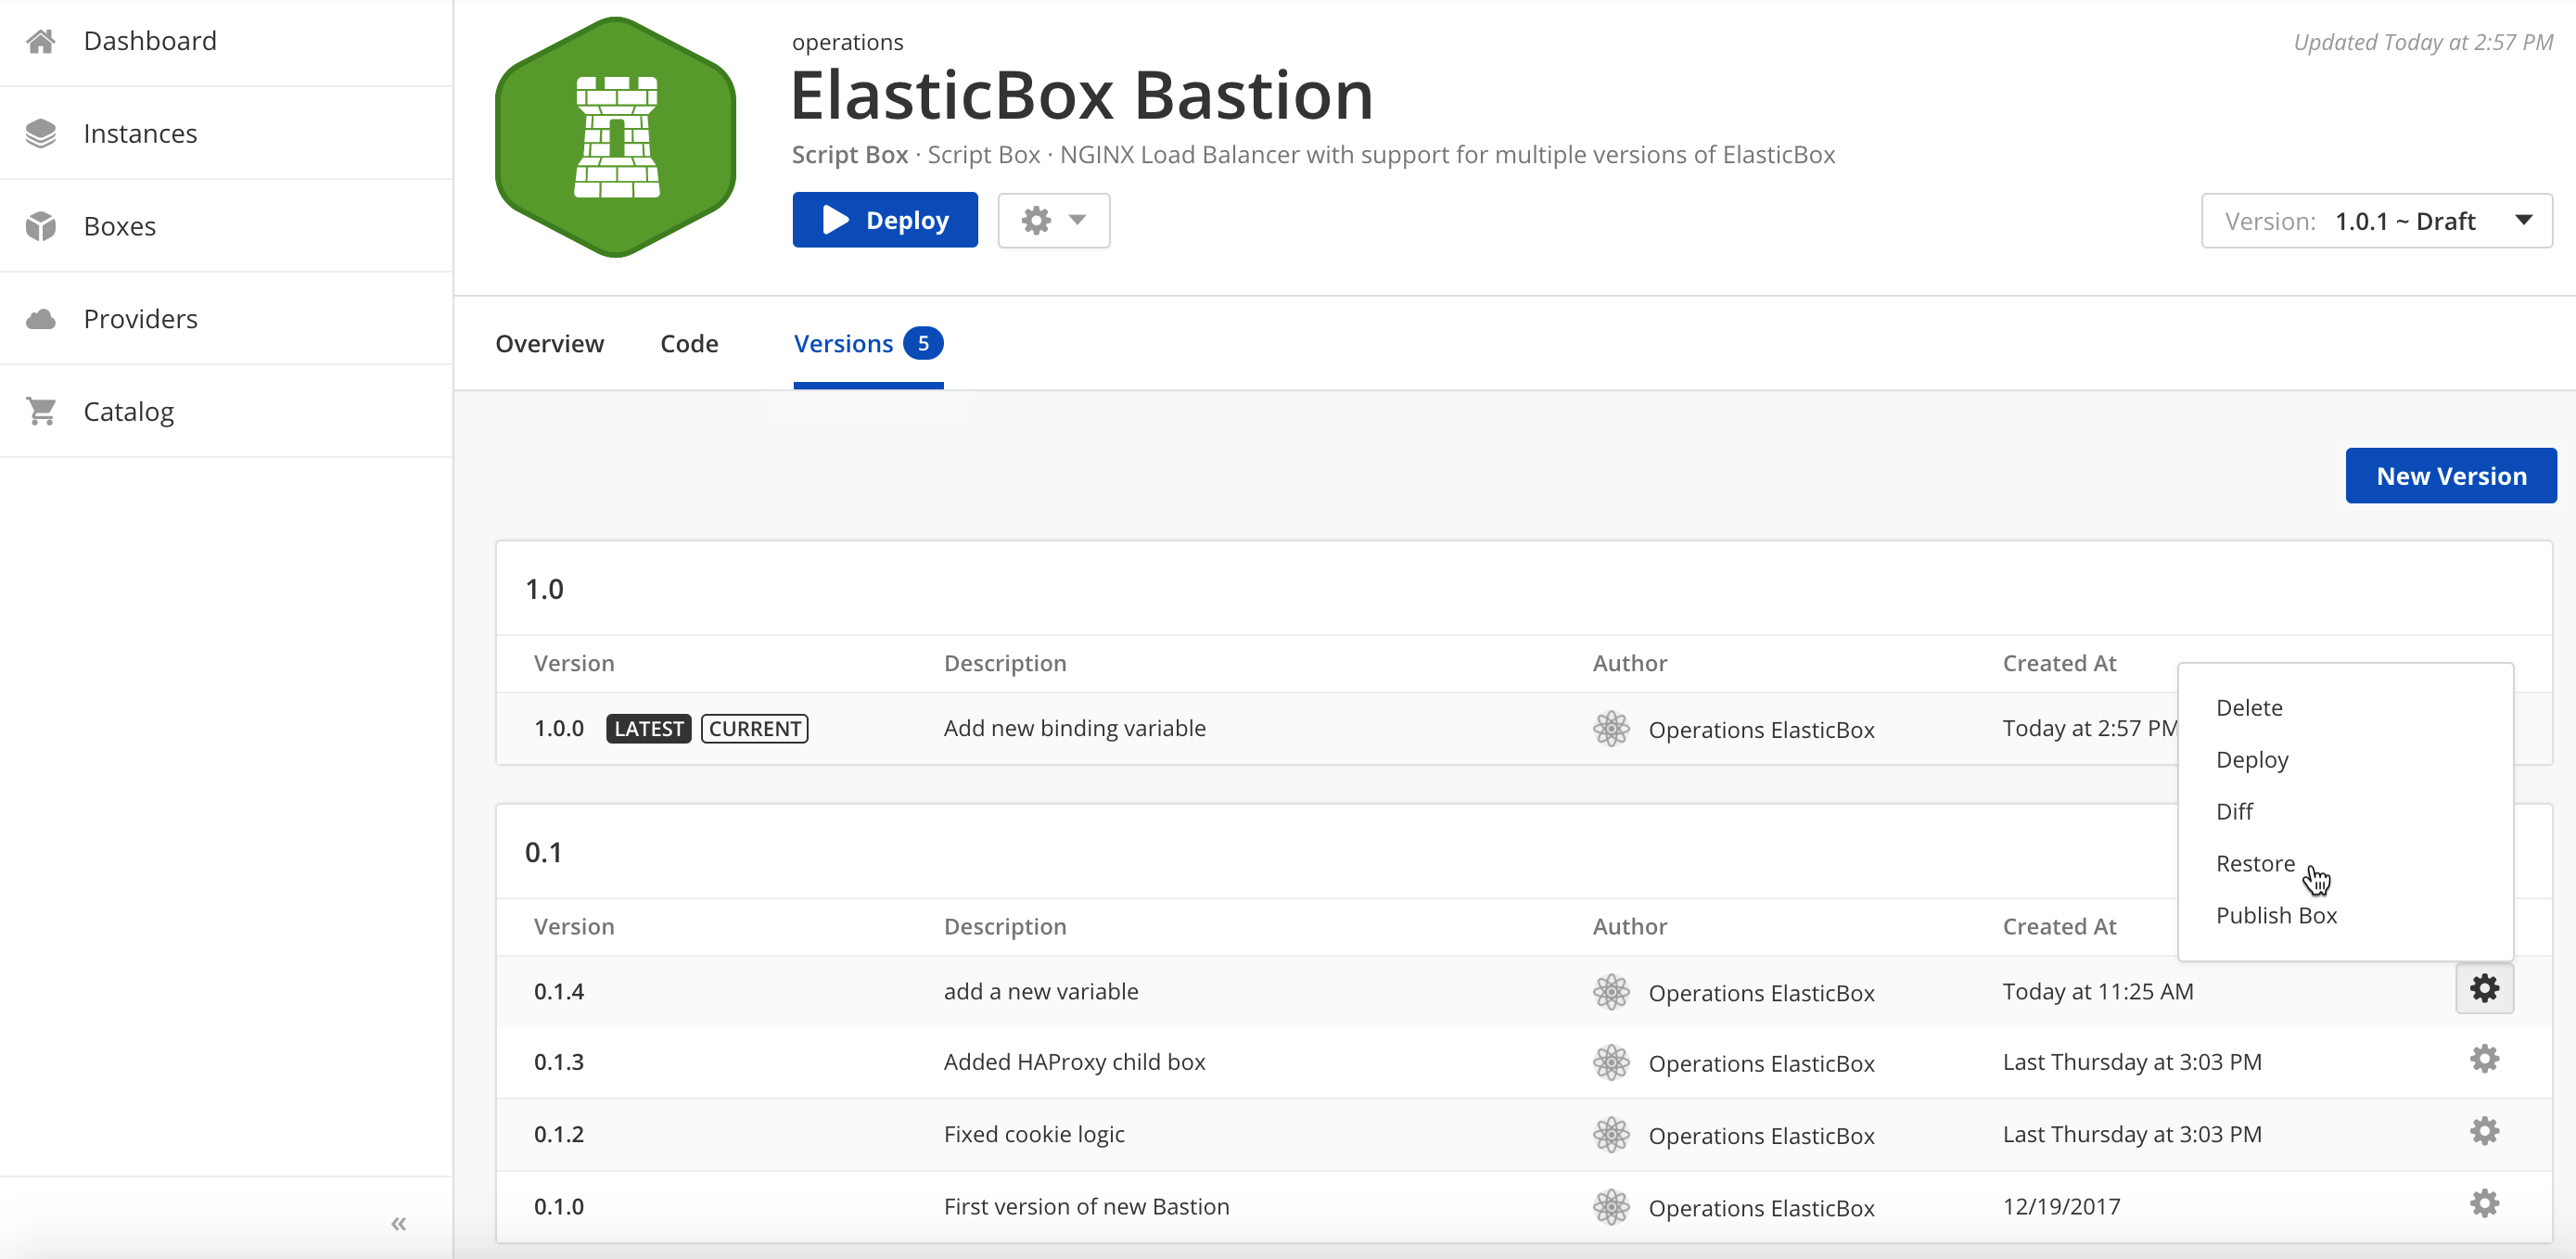Click 'Updated Today at 2:57 PM' text
The width and height of the screenshot is (2576, 1259).
tap(2422, 42)
